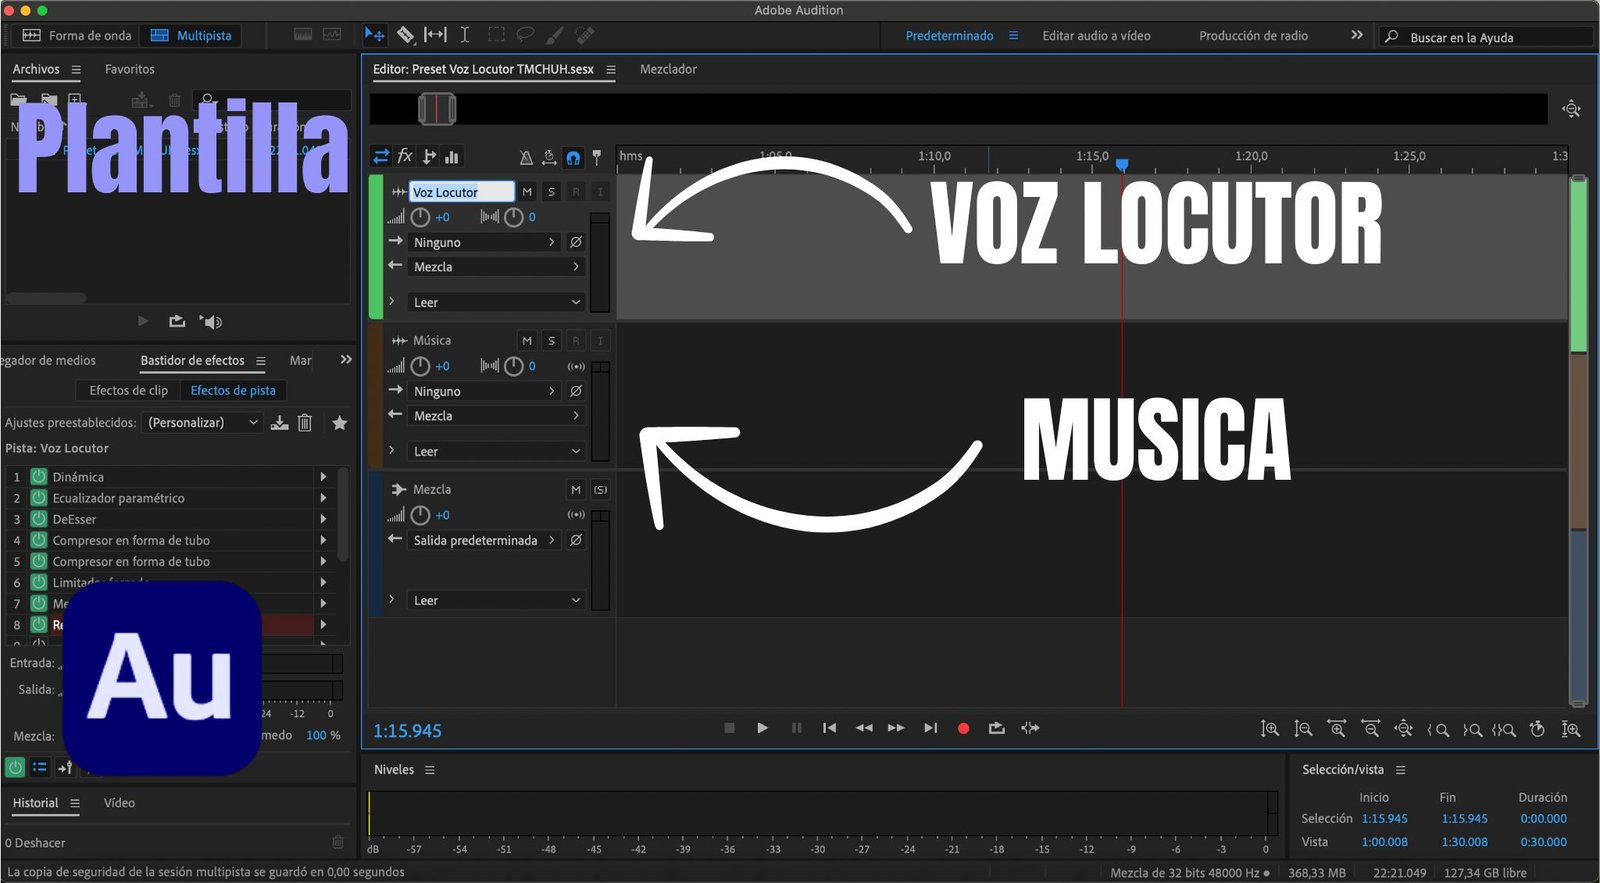Mute the Voz Locutor track
The height and width of the screenshot is (883, 1600).
[527, 192]
